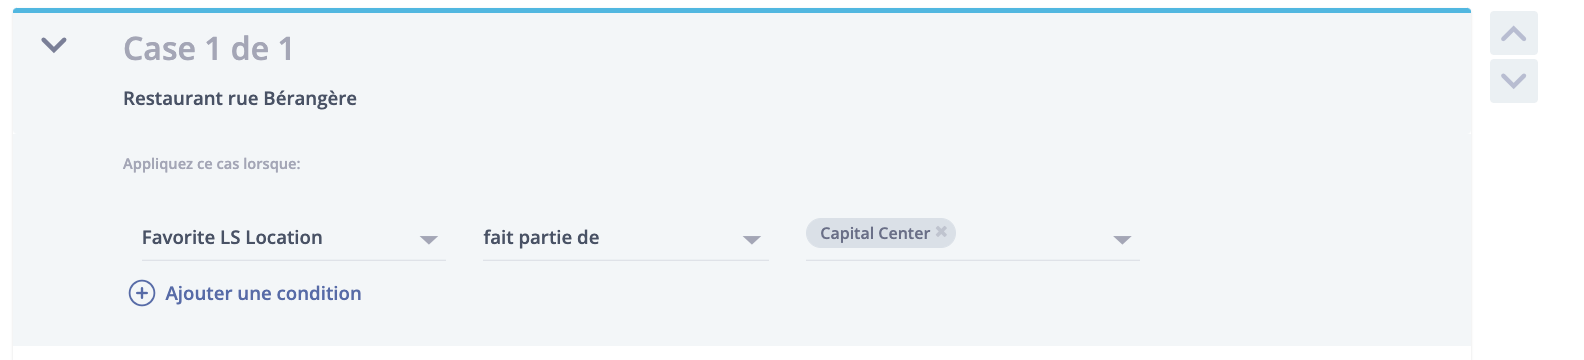Viewport: 1584px width, 360px height.
Task: Click the Restaurant rue Bérangère case name
Action: [240, 98]
